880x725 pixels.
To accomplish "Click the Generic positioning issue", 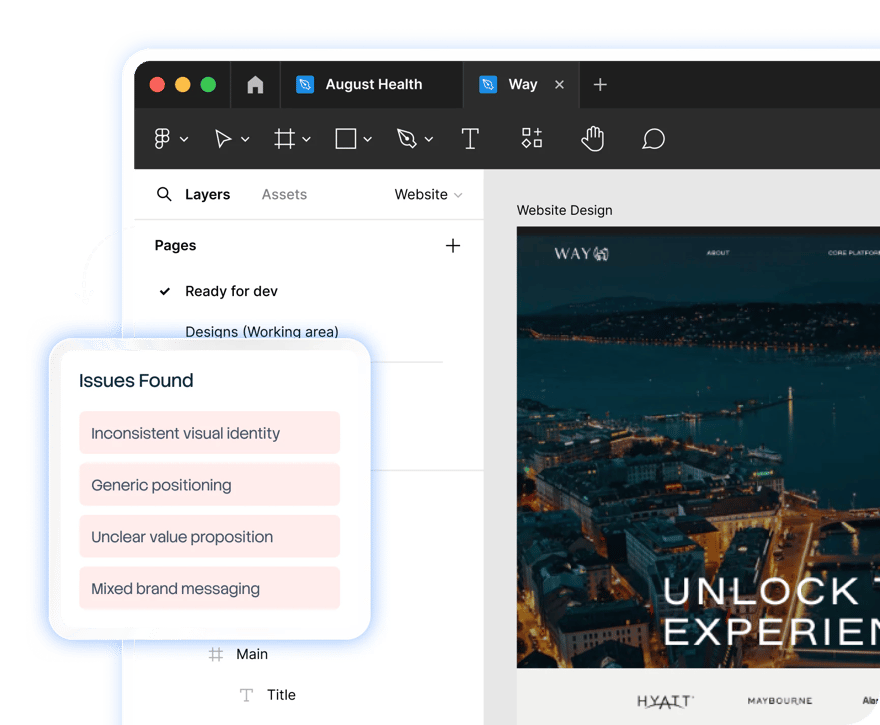I will 209,484.
